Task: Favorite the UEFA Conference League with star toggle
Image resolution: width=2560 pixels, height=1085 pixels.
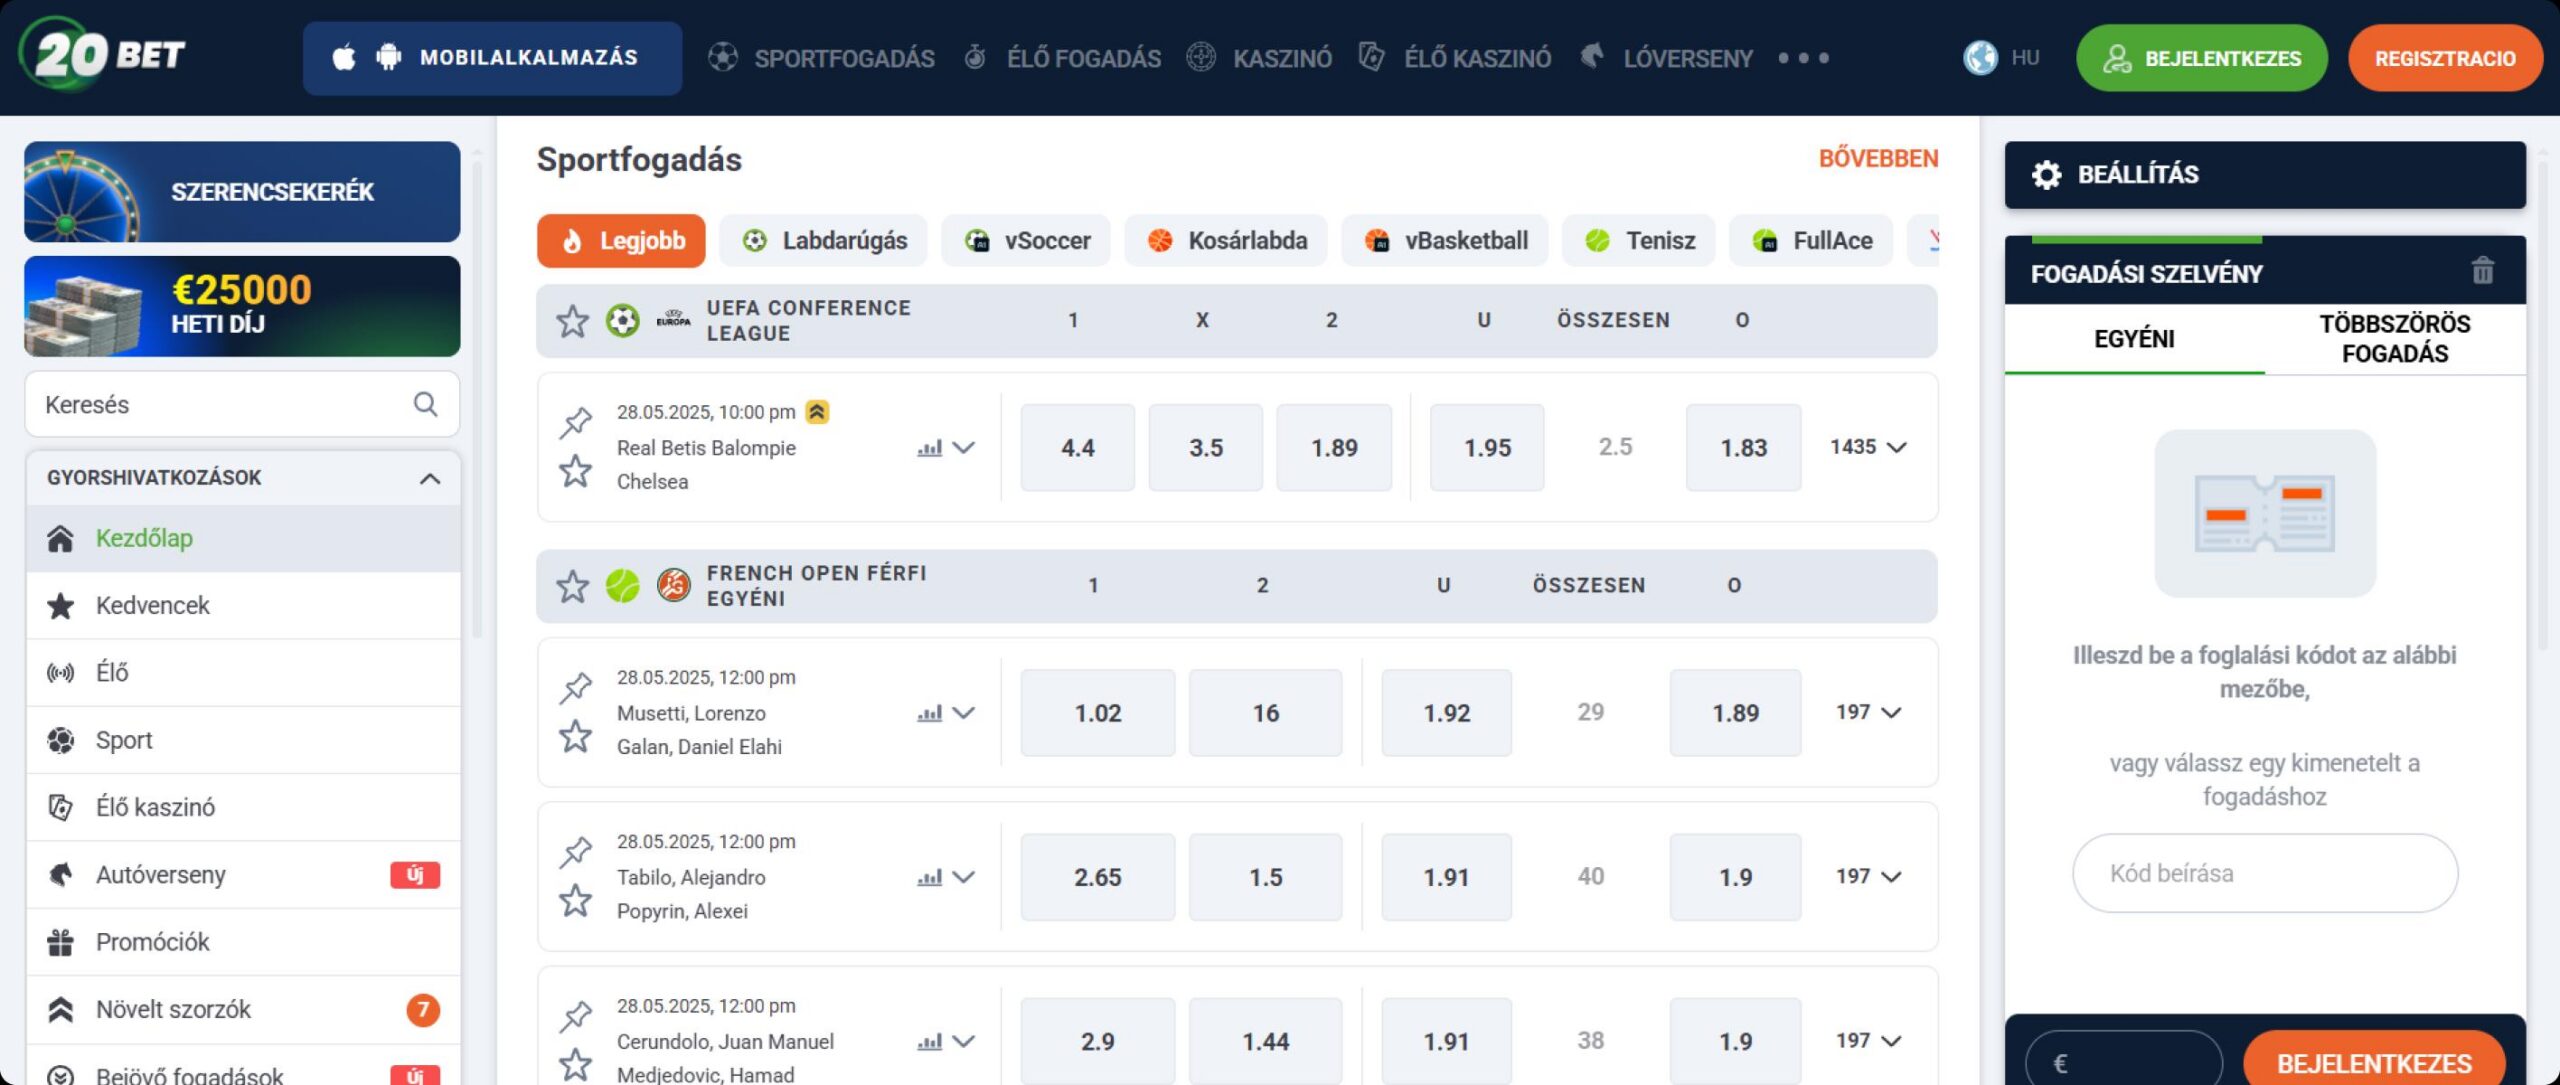Action: (x=573, y=320)
